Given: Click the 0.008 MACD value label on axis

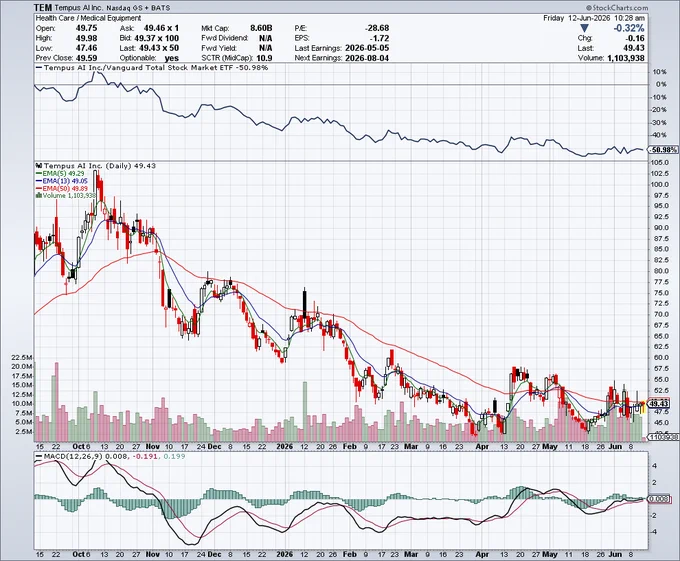Looking at the screenshot, I should [x=660, y=499].
